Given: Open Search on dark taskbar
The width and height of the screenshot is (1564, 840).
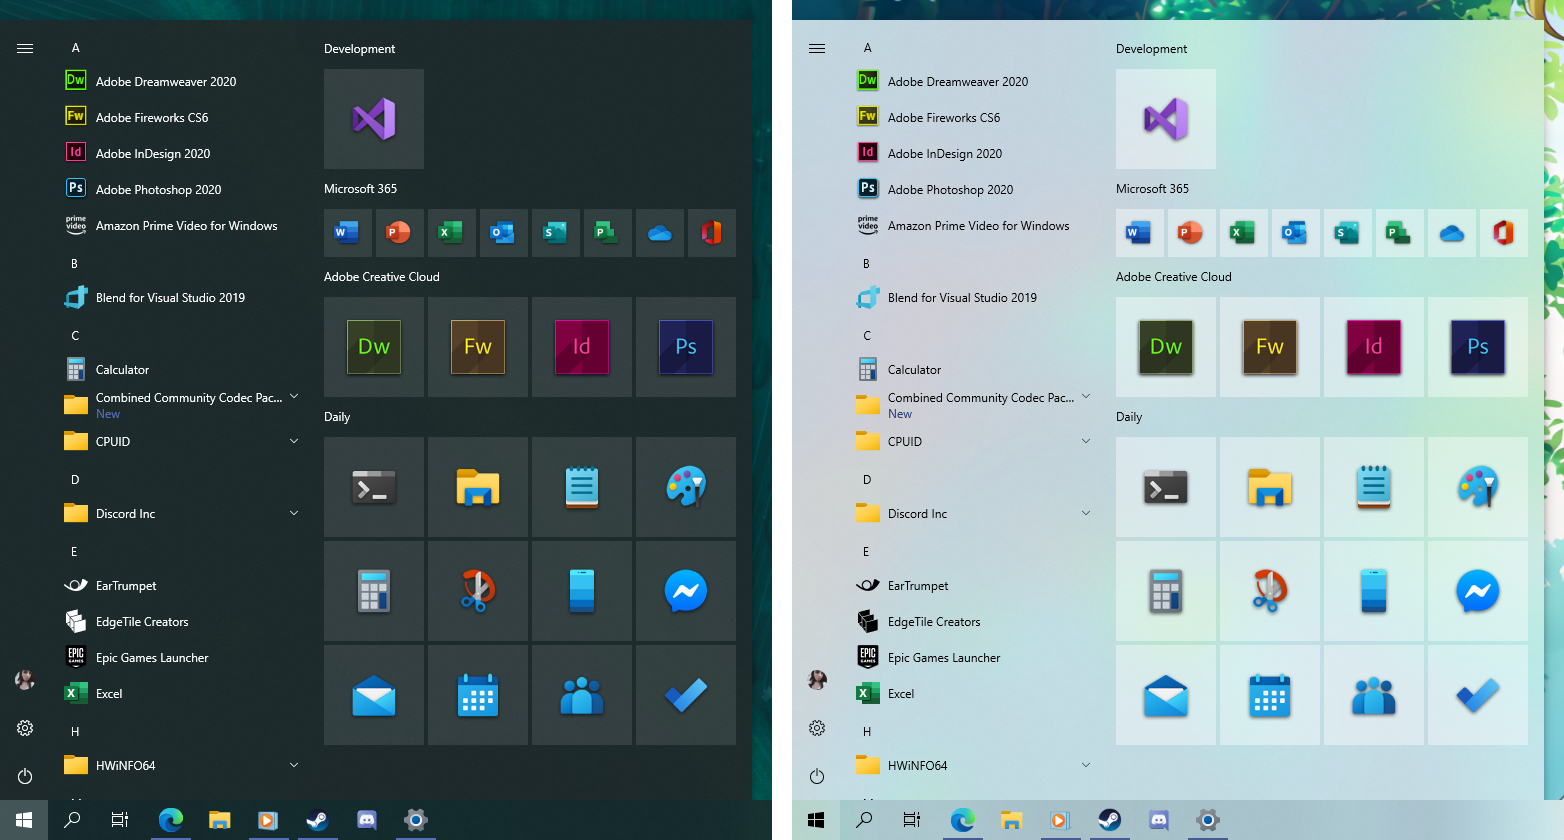Looking at the screenshot, I should click(72, 820).
